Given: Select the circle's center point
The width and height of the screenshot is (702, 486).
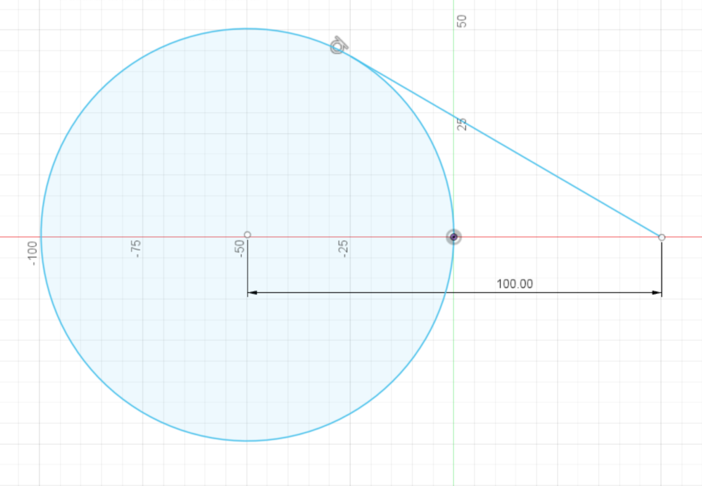Looking at the screenshot, I should (x=248, y=235).
